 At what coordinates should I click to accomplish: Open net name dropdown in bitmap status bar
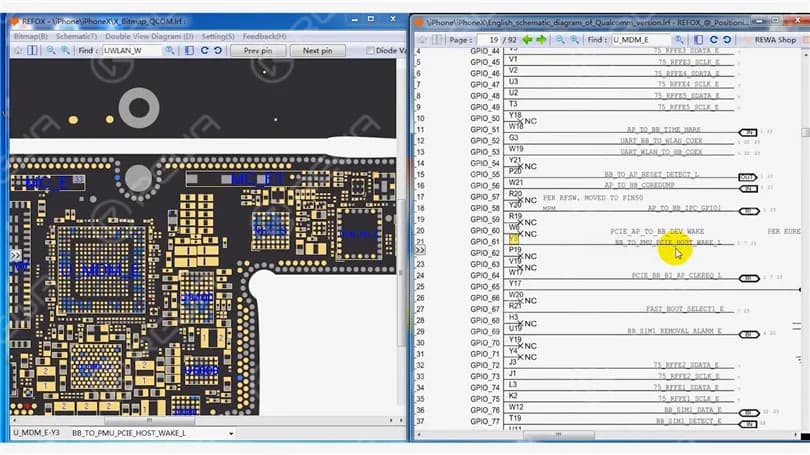[231, 433]
